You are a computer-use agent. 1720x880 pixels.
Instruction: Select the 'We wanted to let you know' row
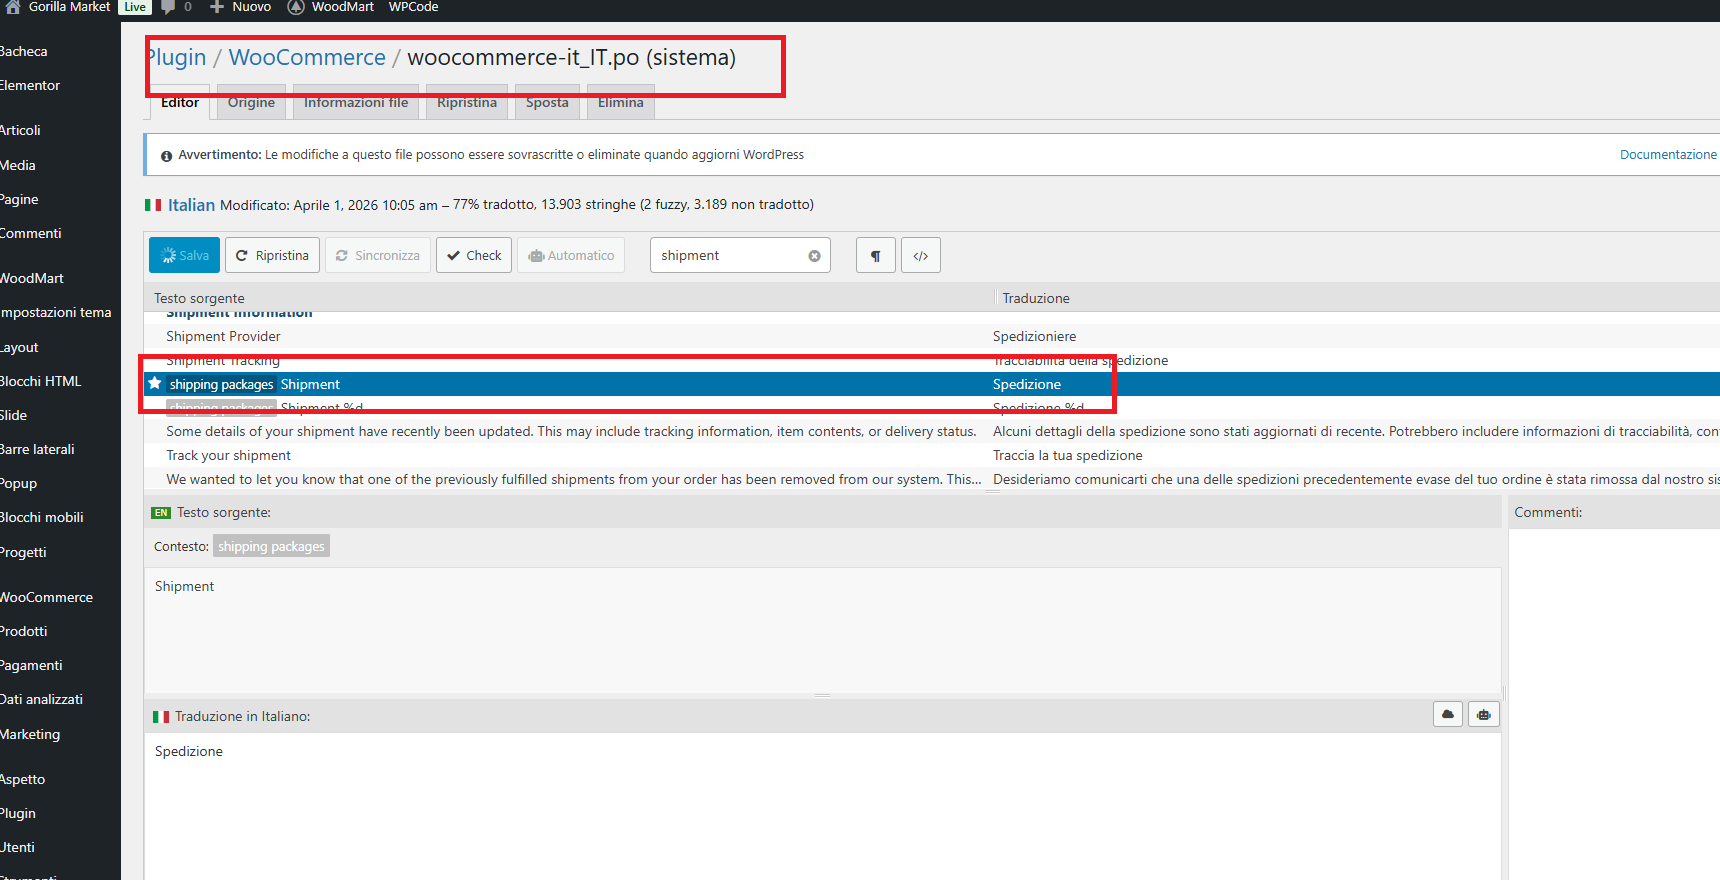[932, 479]
